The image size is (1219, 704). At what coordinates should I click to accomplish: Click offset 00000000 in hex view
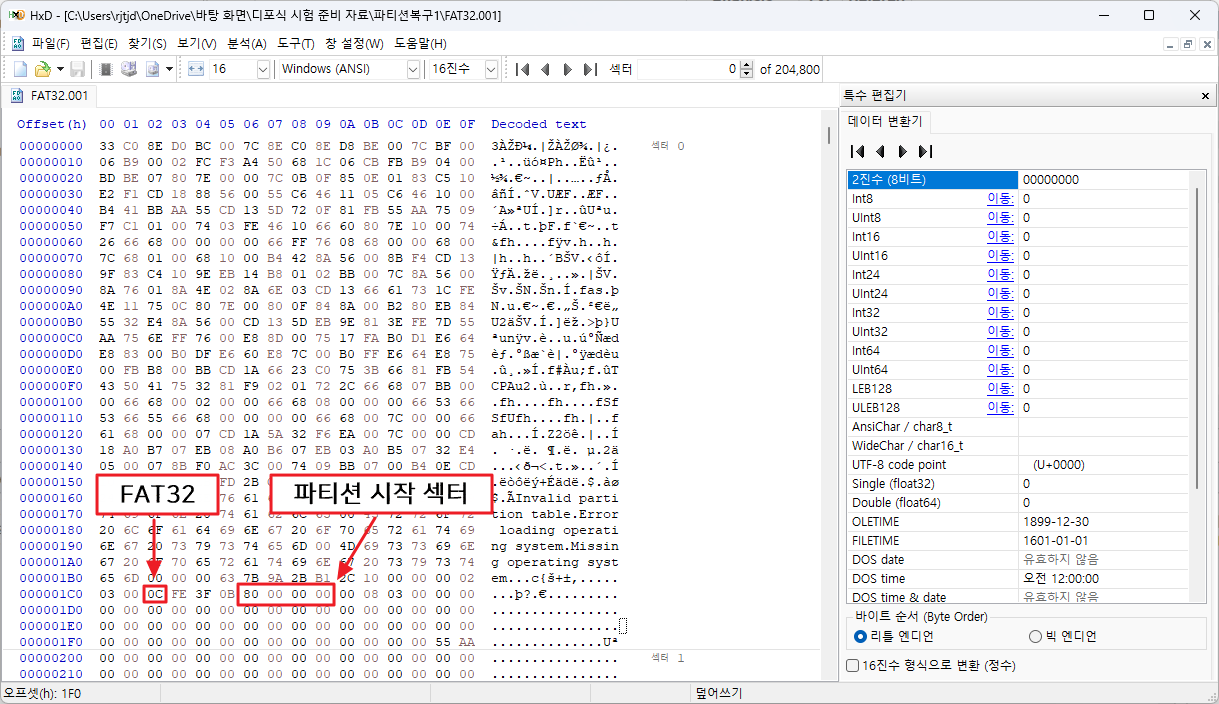coord(50,147)
